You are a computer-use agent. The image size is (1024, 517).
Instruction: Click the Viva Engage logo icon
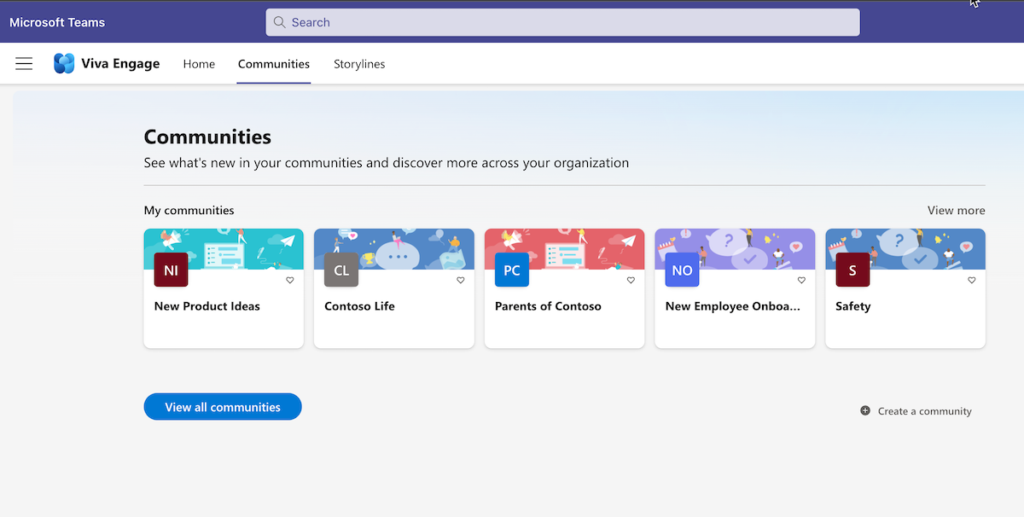(x=64, y=63)
